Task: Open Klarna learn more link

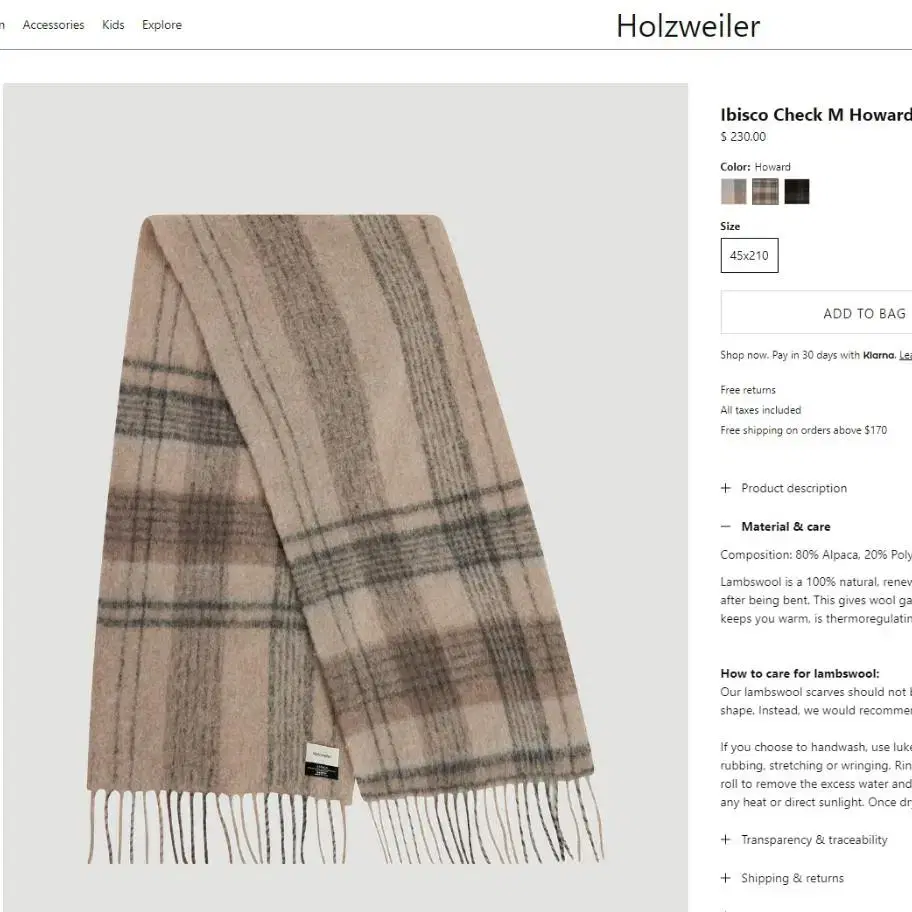Action: [906, 355]
